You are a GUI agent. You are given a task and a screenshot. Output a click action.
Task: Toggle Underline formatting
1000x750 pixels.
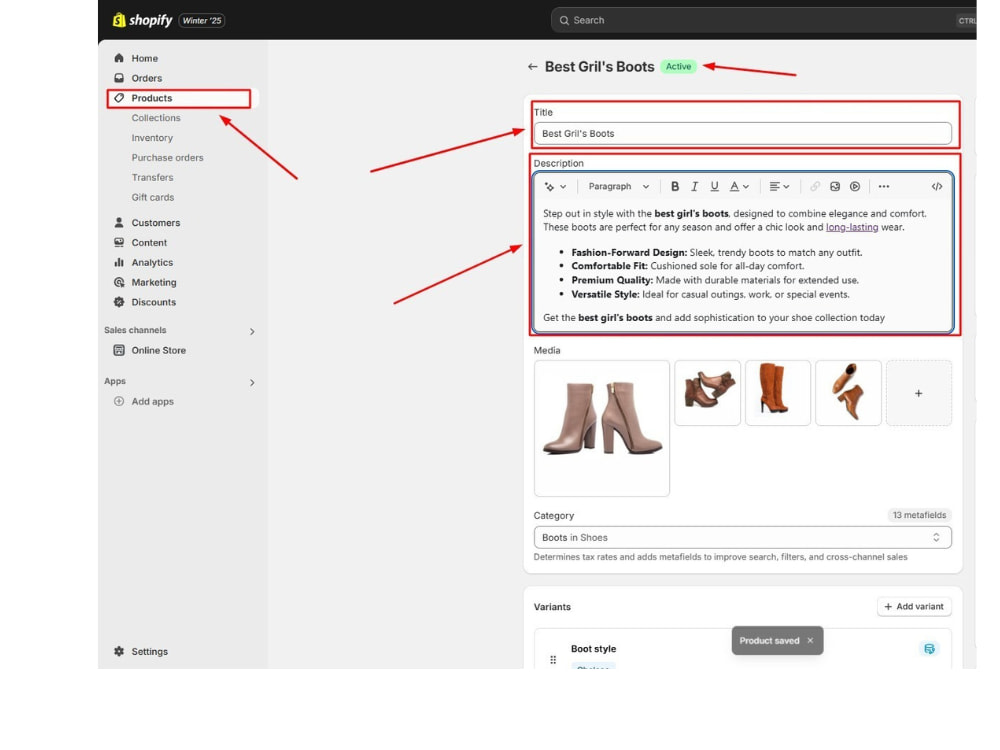tap(714, 186)
